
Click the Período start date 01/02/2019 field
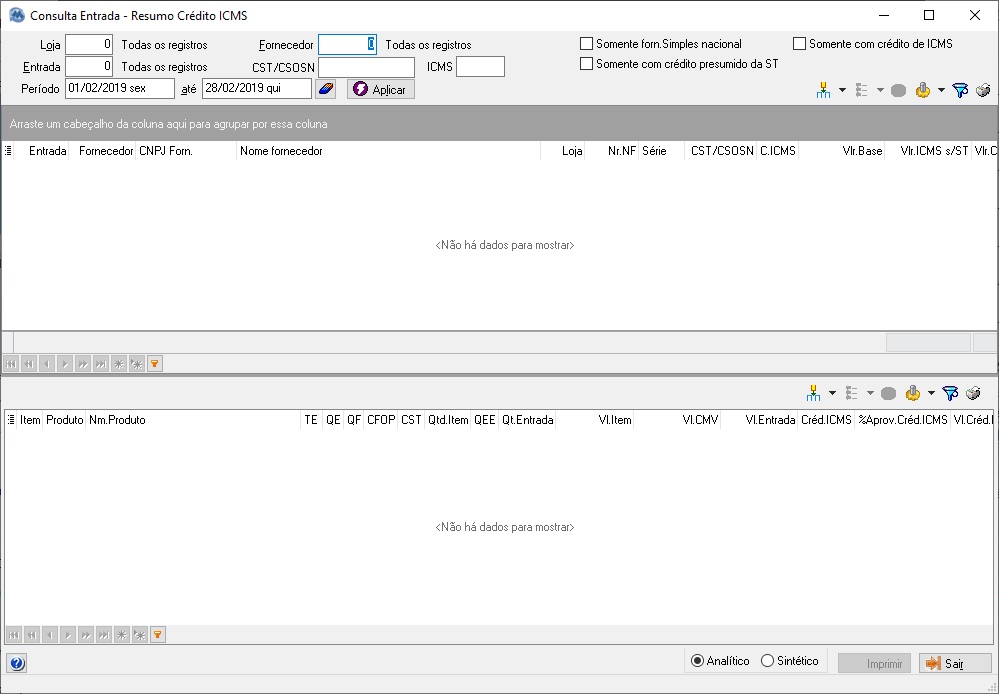(120, 89)
